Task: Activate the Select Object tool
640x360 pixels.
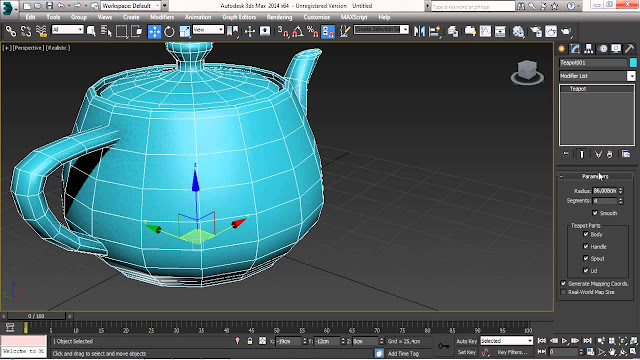Action: click(x=91, y=31)
